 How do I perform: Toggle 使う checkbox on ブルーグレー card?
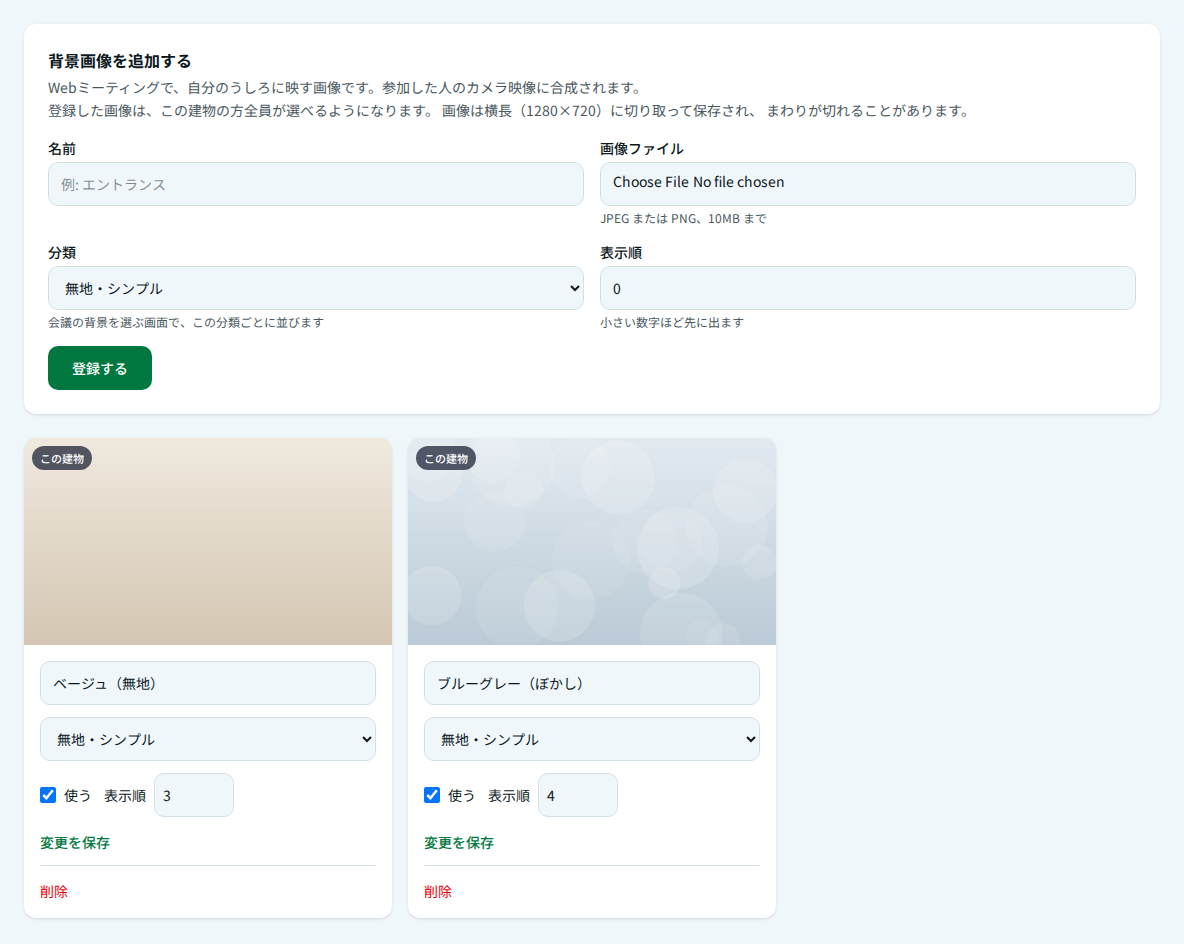432,794
